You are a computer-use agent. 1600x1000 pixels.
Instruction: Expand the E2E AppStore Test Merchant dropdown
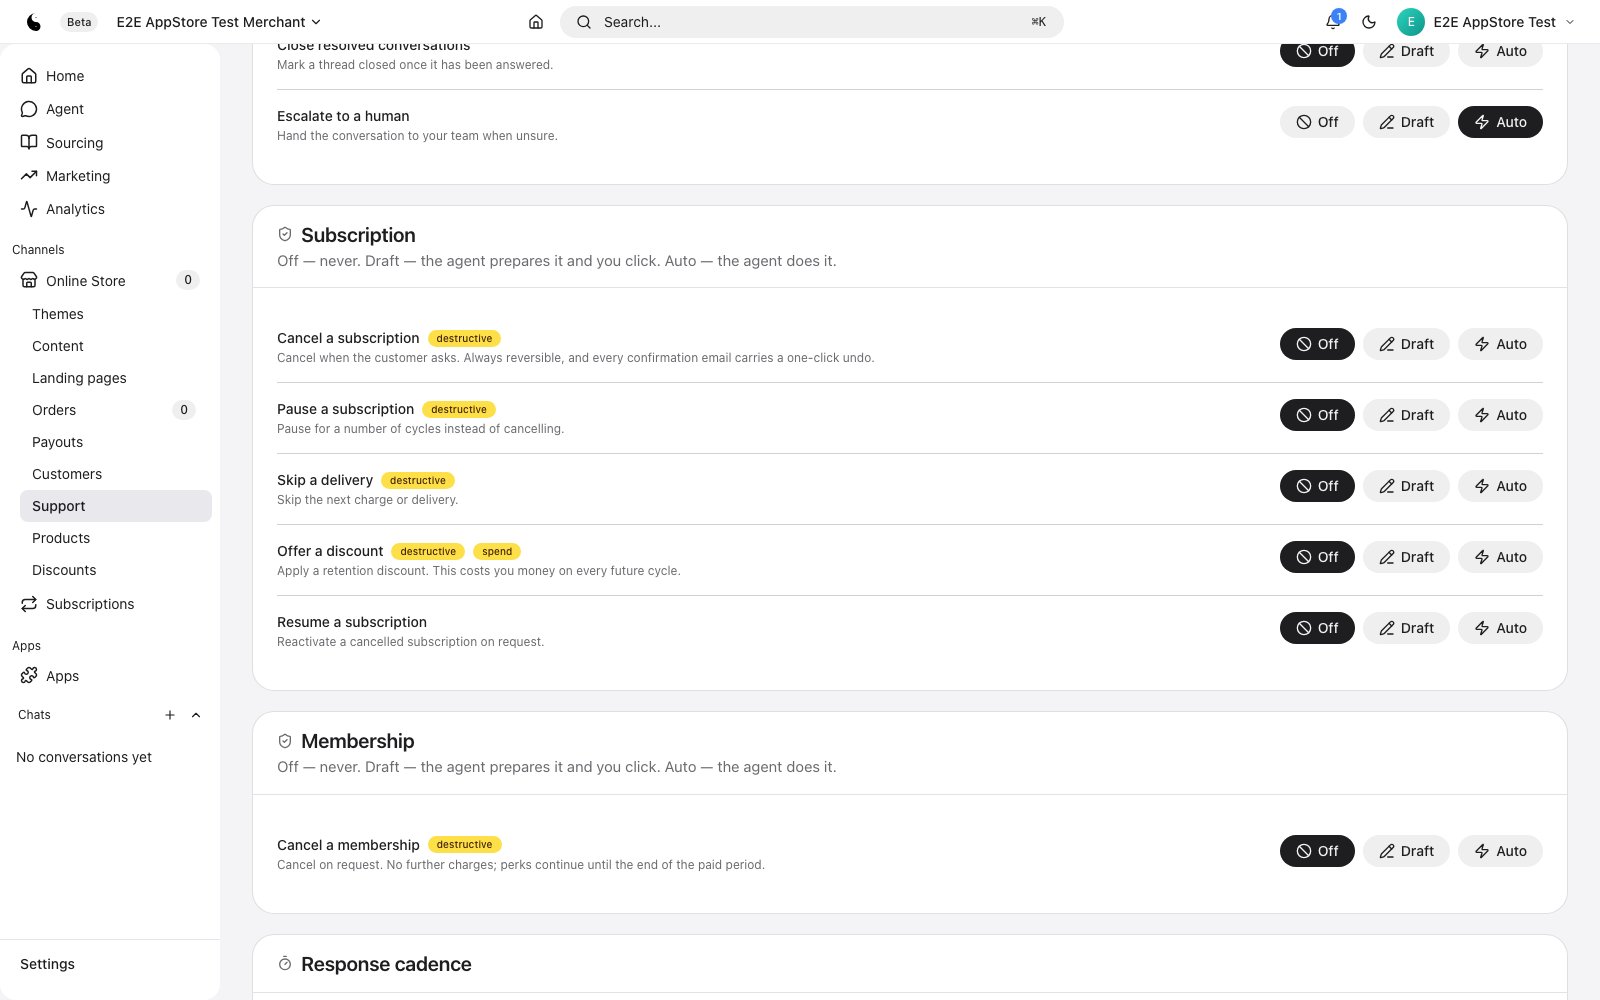pyautogui.click(x=219, y=22)
